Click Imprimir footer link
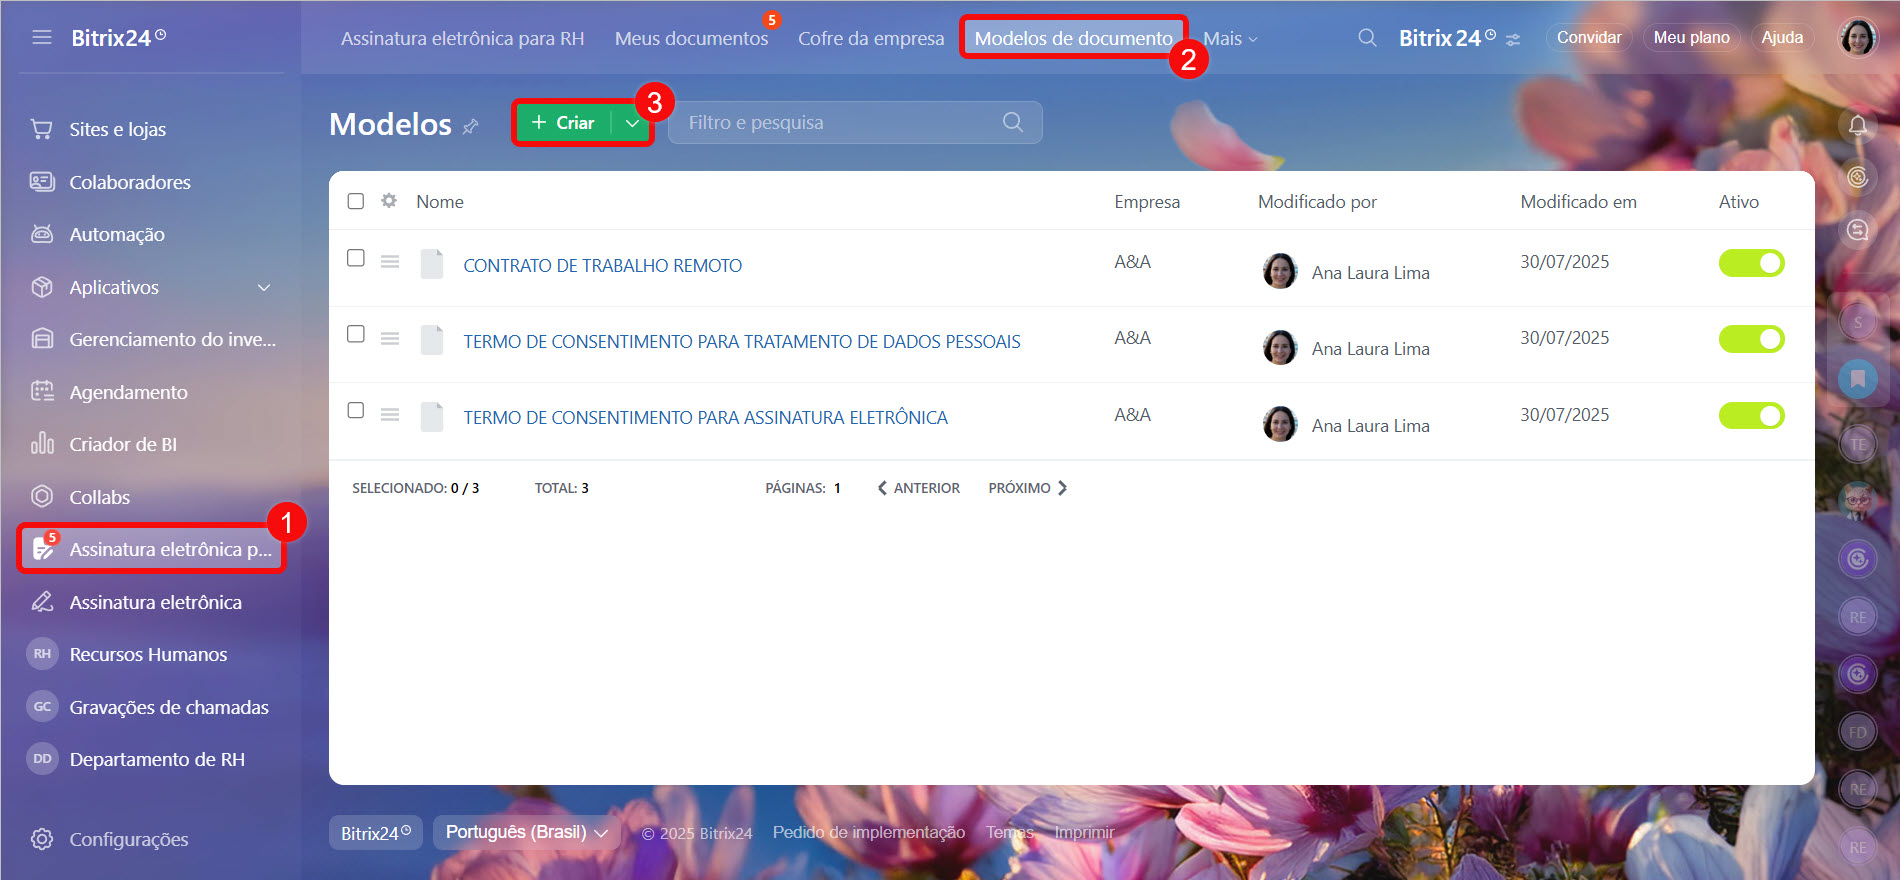Screen dimensions: 1900x880 1084,832
